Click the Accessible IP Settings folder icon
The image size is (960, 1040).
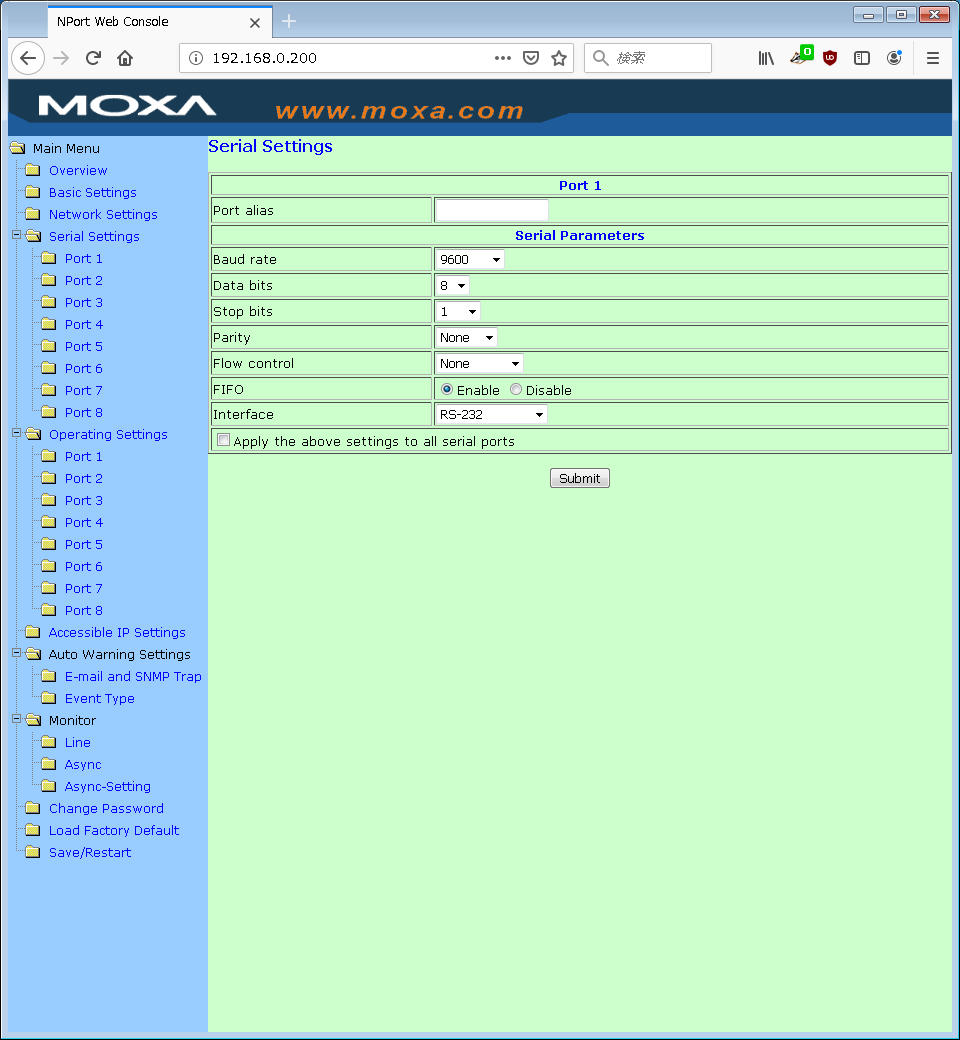(33, 631)
